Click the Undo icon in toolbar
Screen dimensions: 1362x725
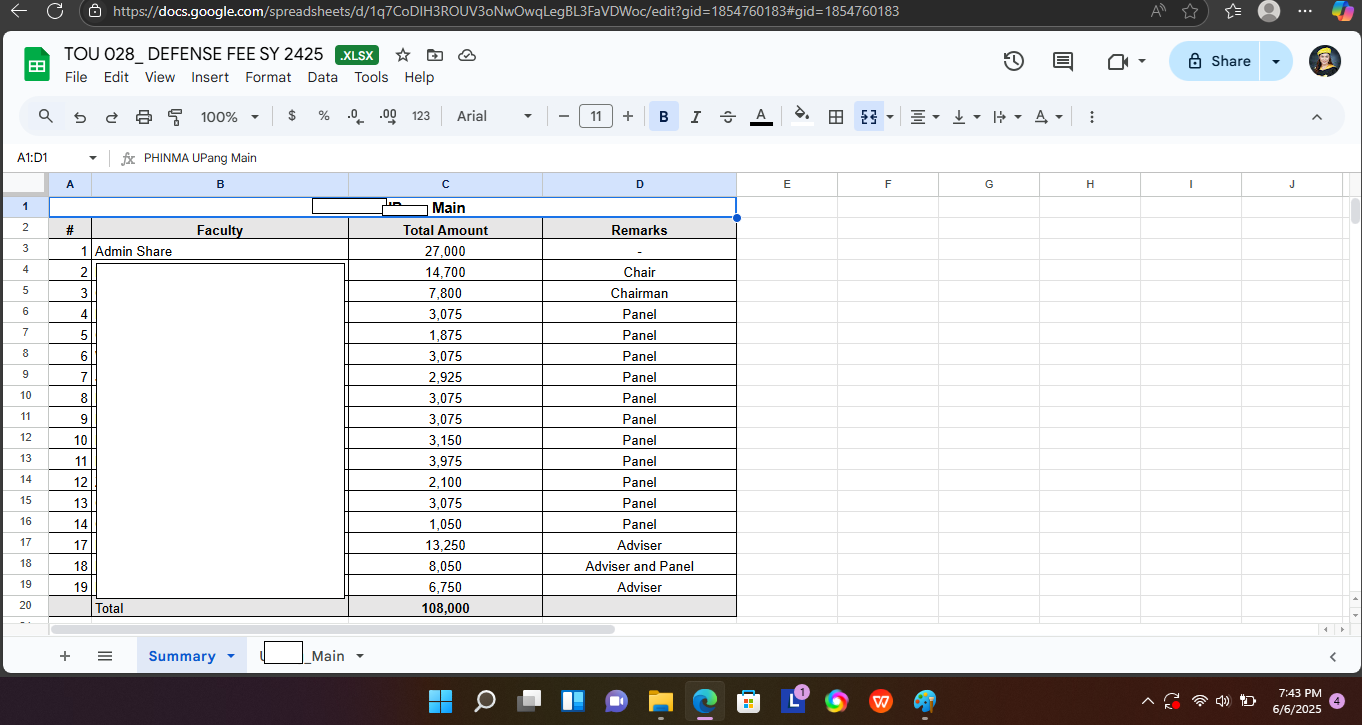click(80, 117)
